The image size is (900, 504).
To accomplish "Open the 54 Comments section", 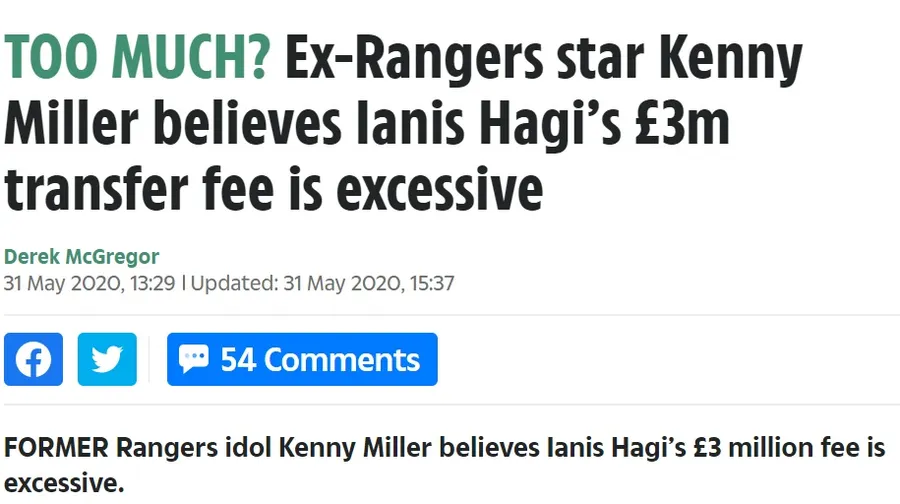I will pyautogui.click(x=302, y=360).
